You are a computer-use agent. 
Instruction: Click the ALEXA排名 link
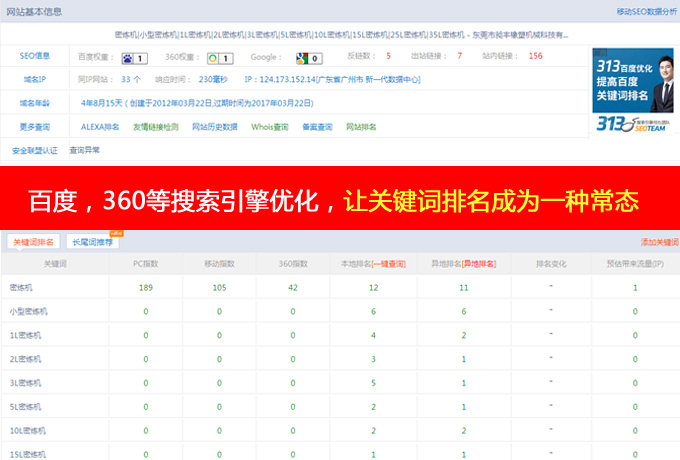tap(100, 127)
